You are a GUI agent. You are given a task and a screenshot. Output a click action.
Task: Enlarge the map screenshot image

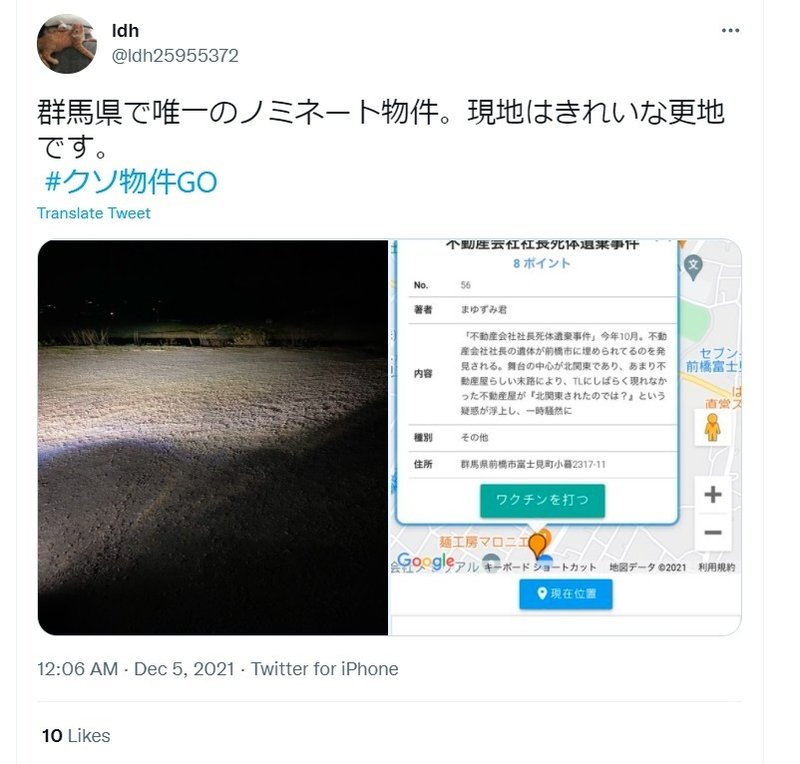coord(566,437)
